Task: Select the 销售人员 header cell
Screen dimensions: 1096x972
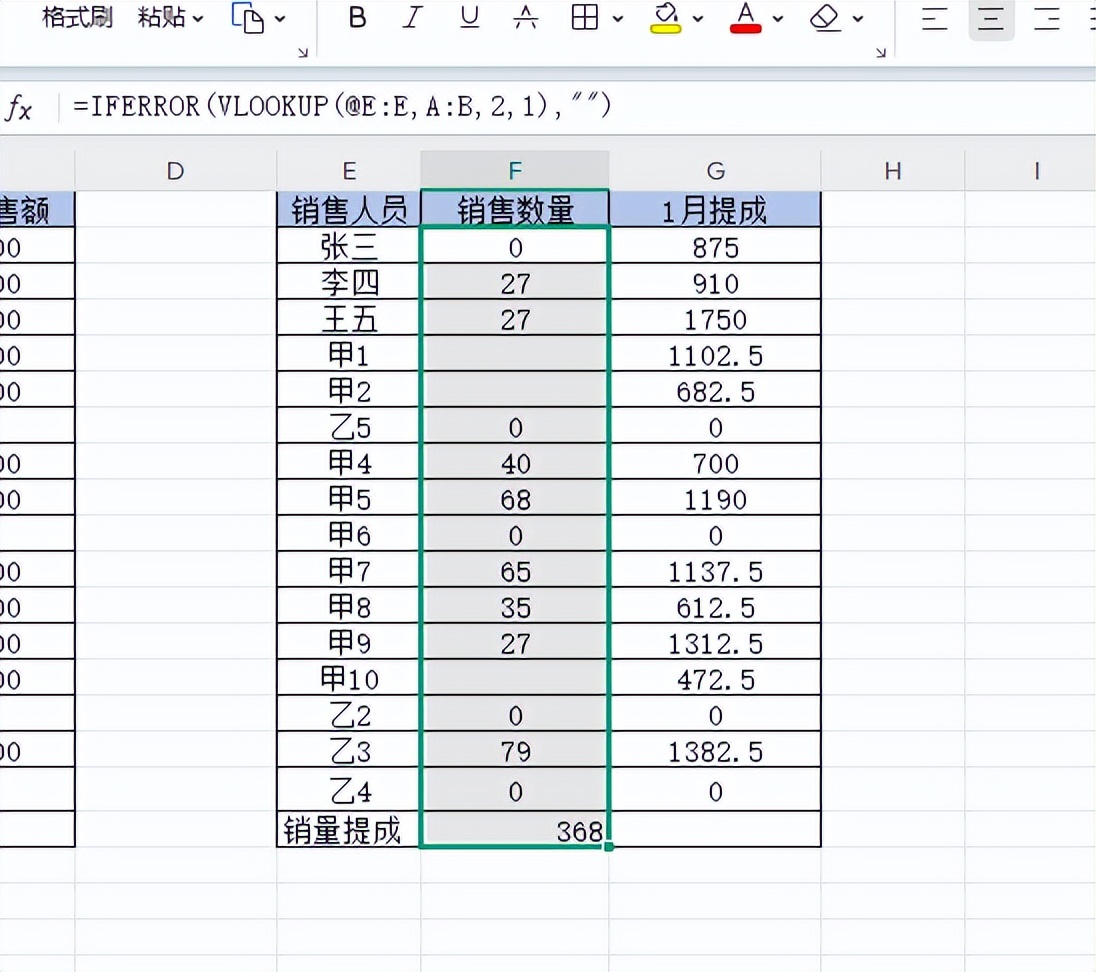Action: [349, 209]
